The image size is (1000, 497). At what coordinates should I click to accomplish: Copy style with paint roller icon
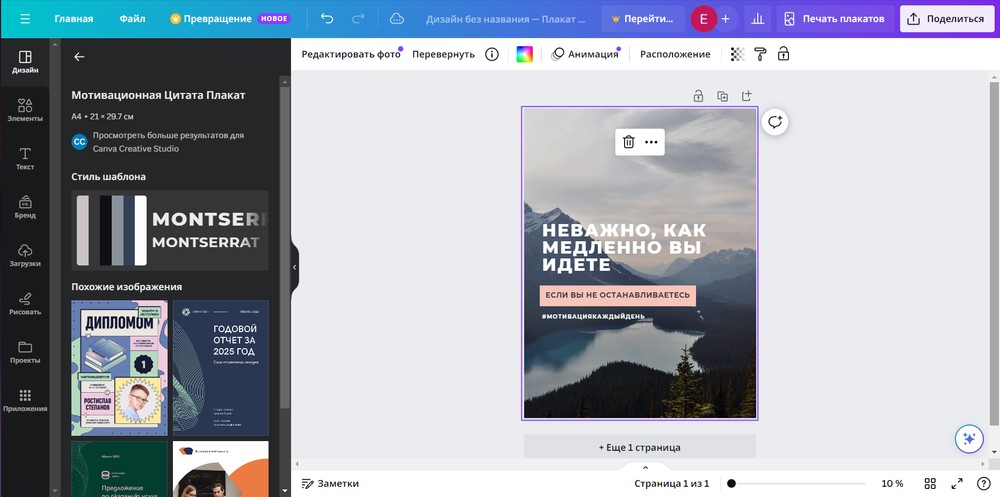pos(760,54)
